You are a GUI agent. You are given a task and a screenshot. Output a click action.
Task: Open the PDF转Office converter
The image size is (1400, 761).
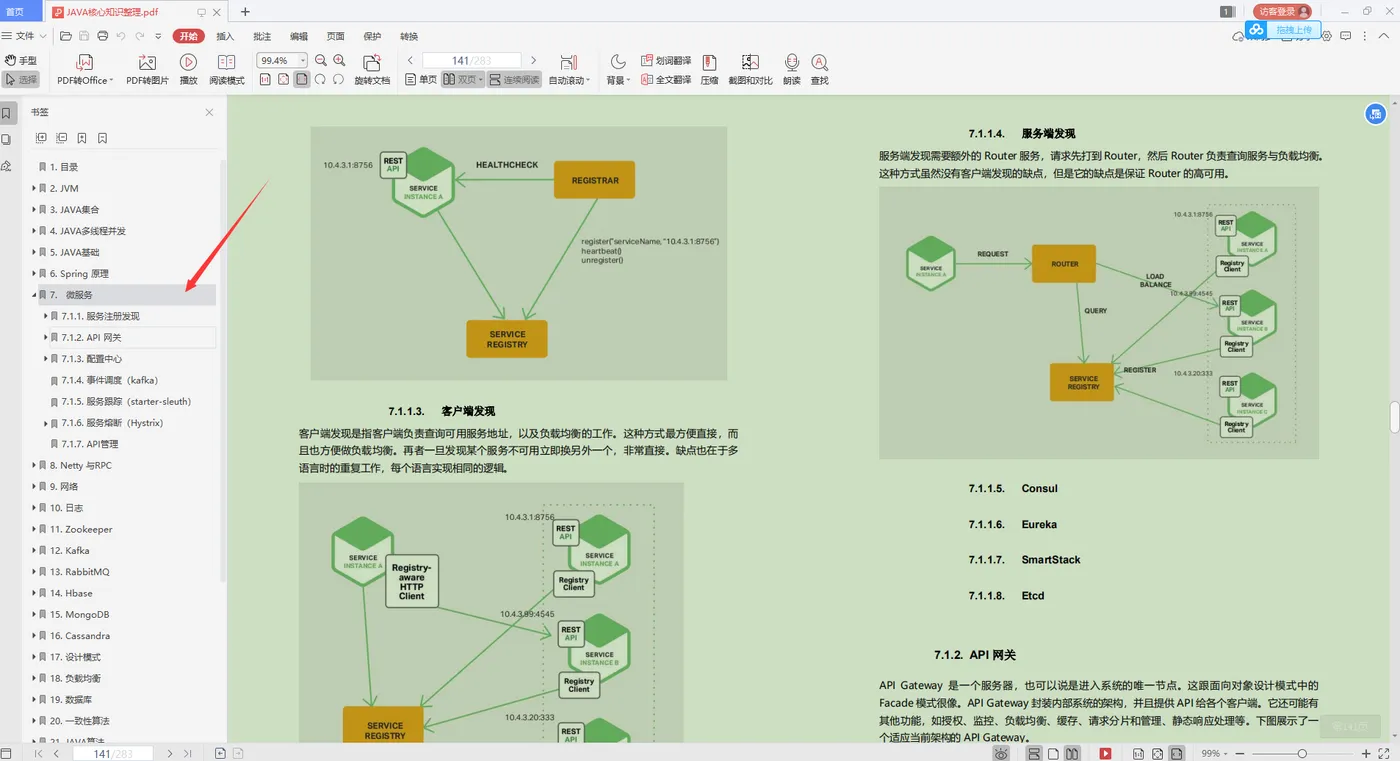(x=85, y=69)
